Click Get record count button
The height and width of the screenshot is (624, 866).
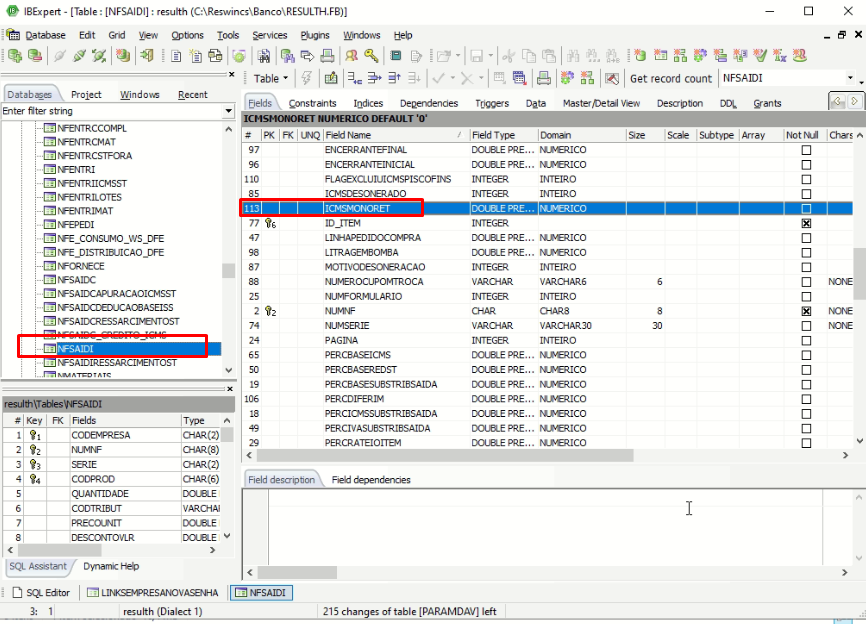670,78
